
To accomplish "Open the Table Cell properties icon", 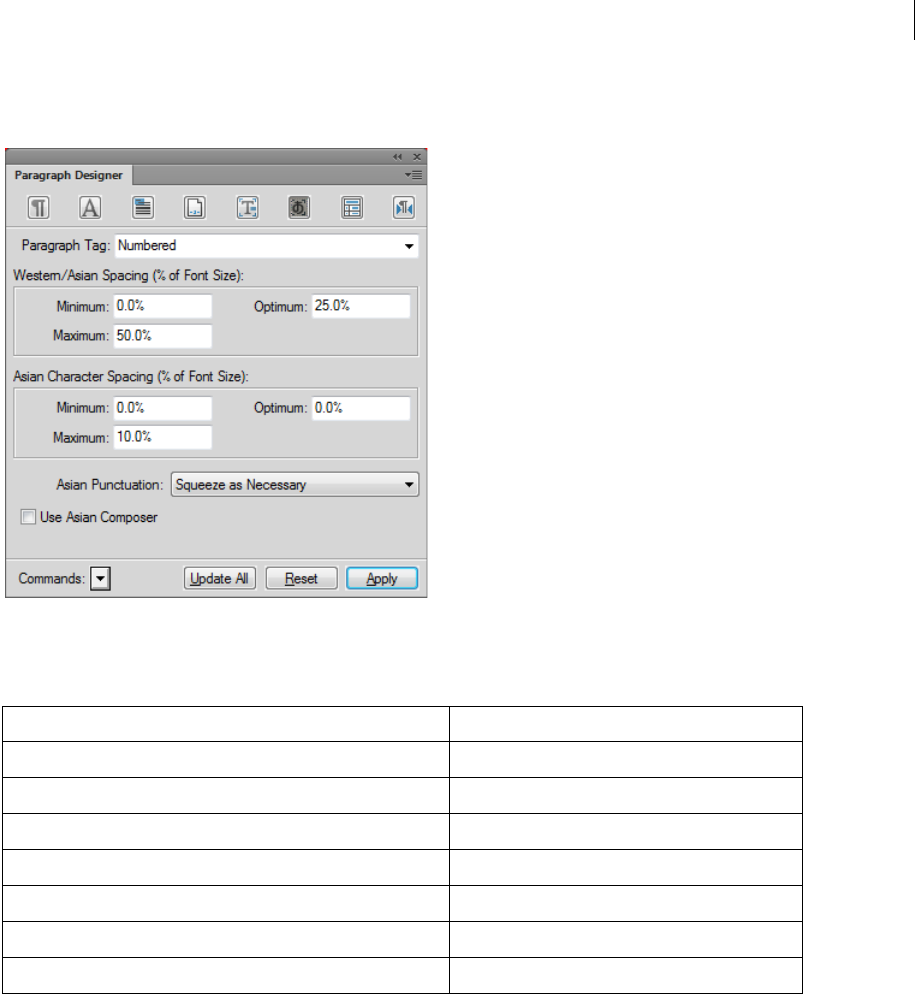I will point(352,207).
